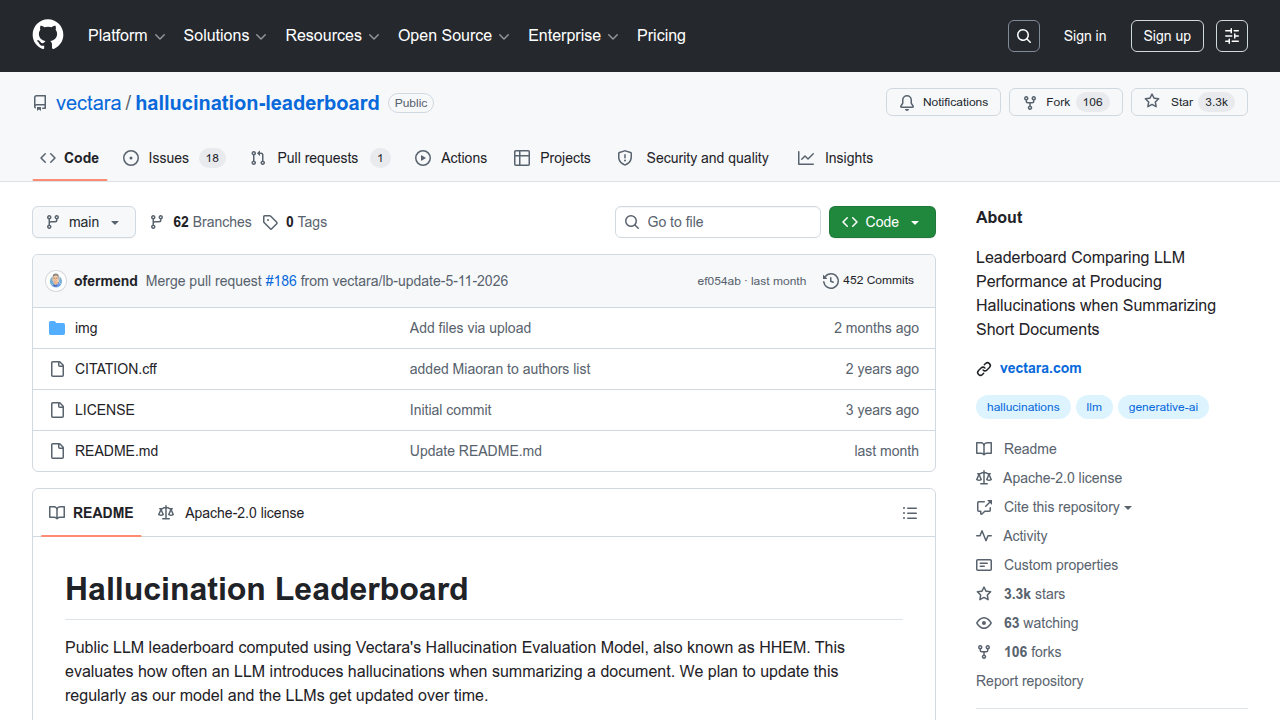Click the bell Notifications button
The height and width of the screenshot is (720, 1280).
pyautogui.click(x=943, y=102)
